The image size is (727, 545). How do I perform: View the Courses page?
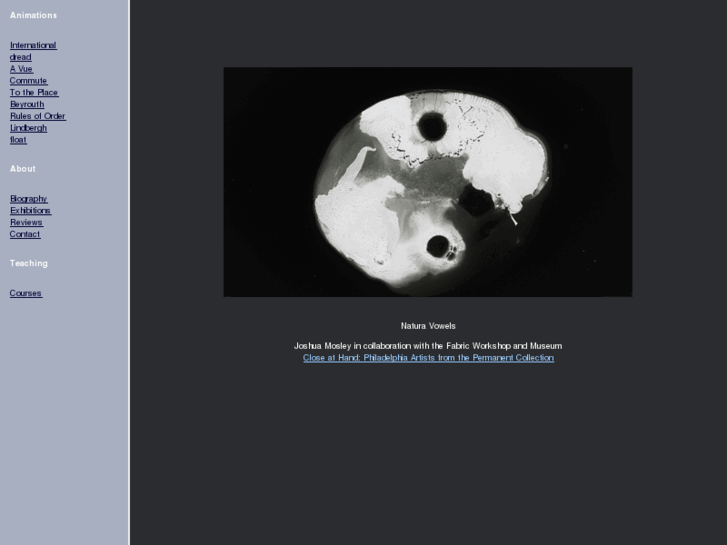[x=26, y=293]
